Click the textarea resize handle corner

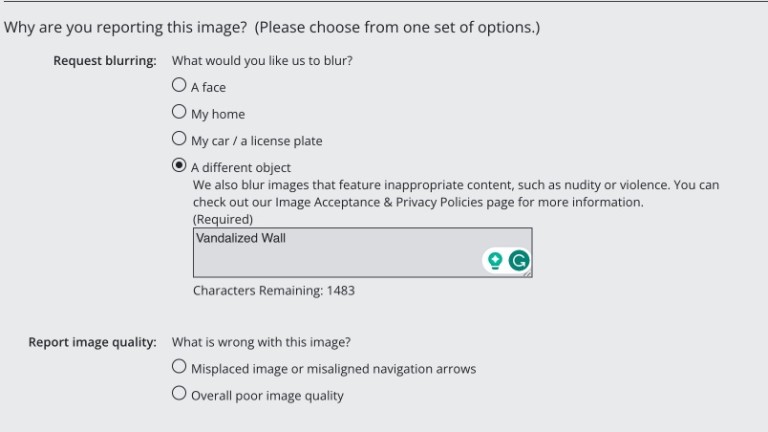[527, 272]
